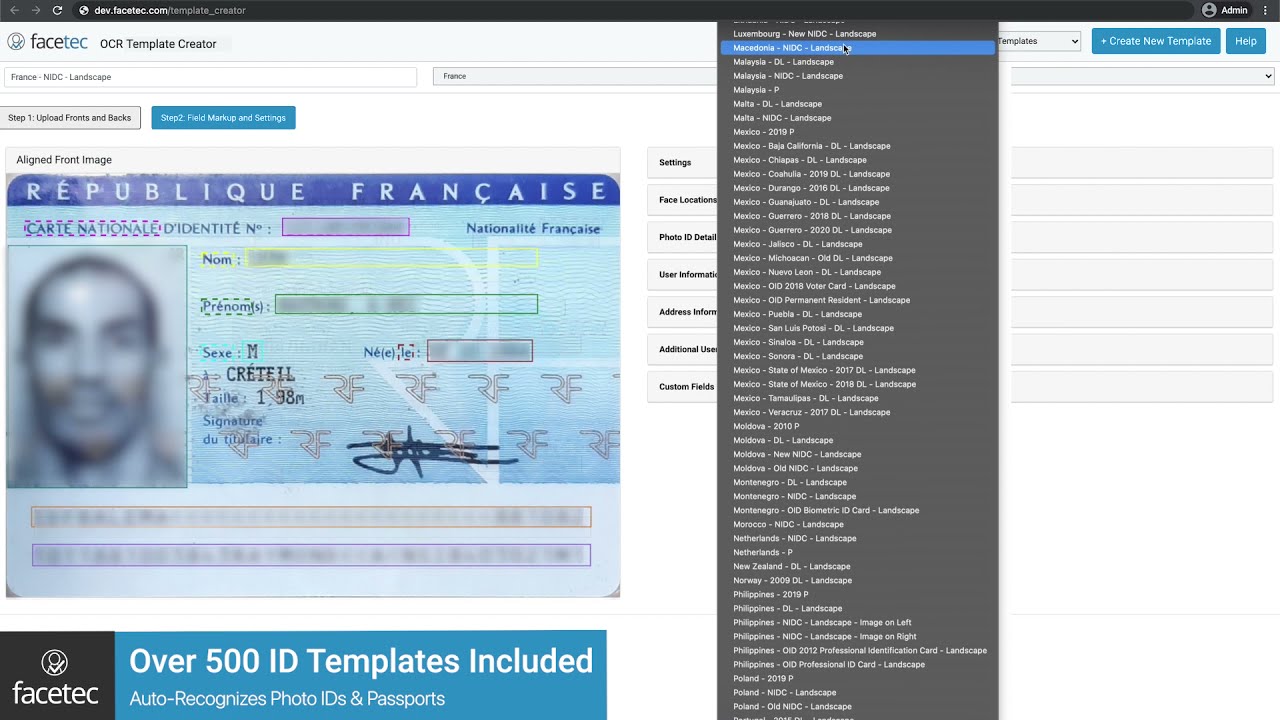Select Mexico - Jalisco - DL - Landscape

click(x=858, y=244)
